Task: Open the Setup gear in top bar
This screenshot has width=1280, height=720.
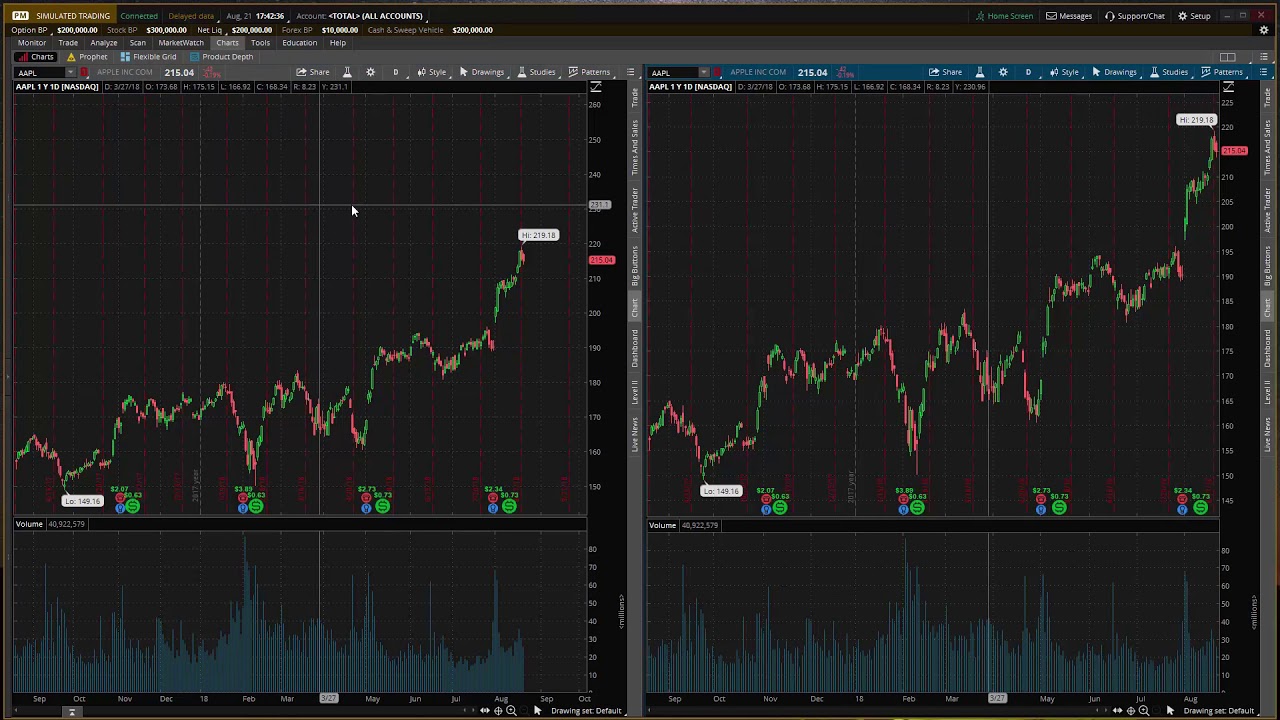Action: [1194, 16]
